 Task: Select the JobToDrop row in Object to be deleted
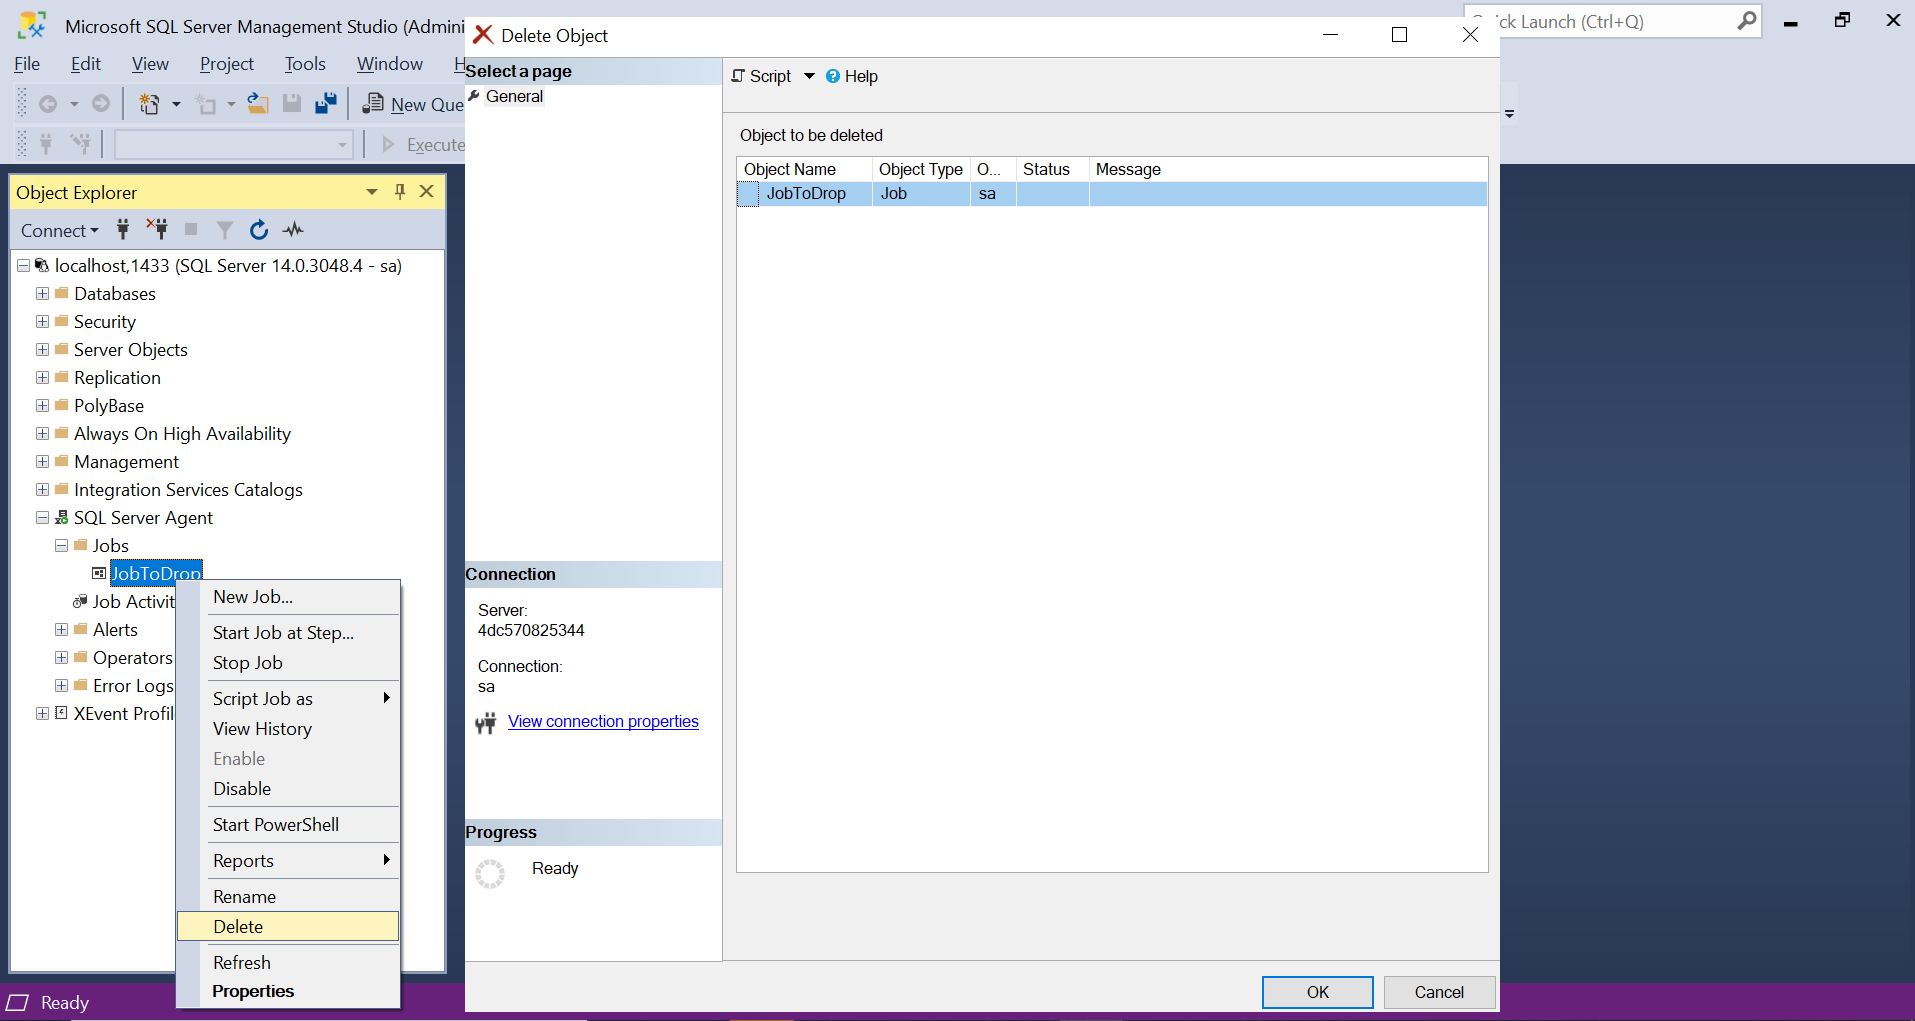(x=806, y=193)
